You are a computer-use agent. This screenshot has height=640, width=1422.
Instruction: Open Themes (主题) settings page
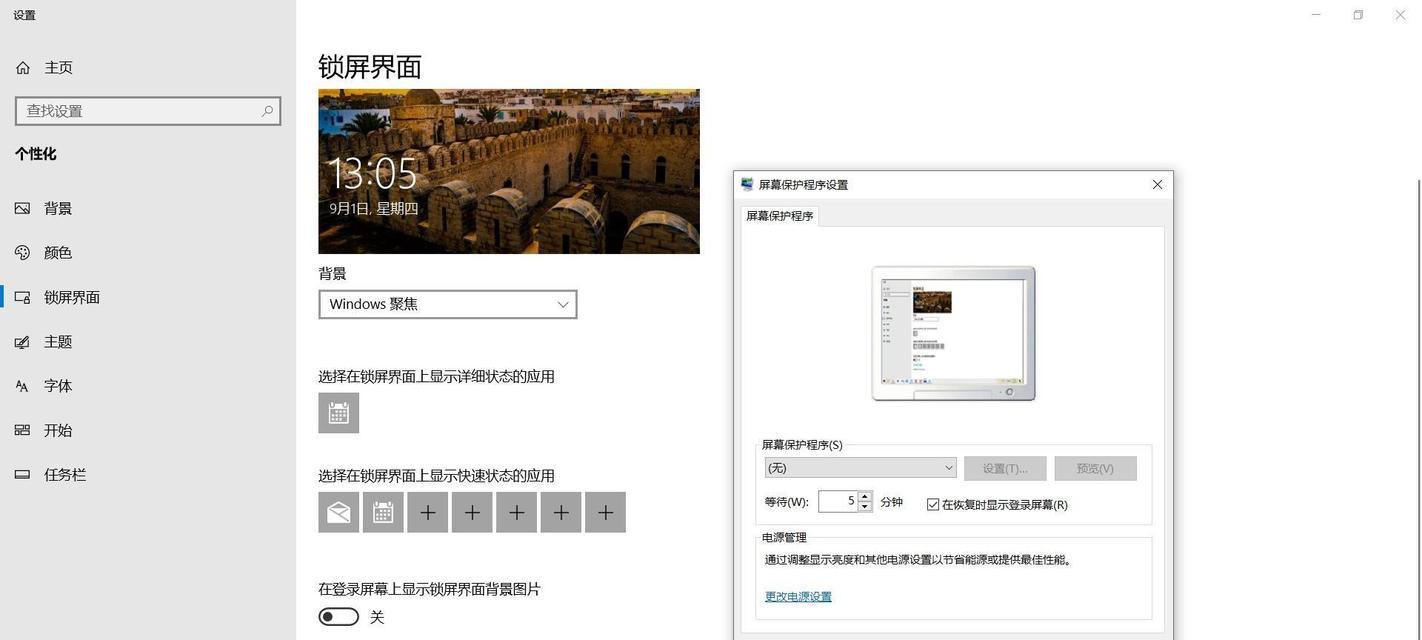[x=148, y=342]
